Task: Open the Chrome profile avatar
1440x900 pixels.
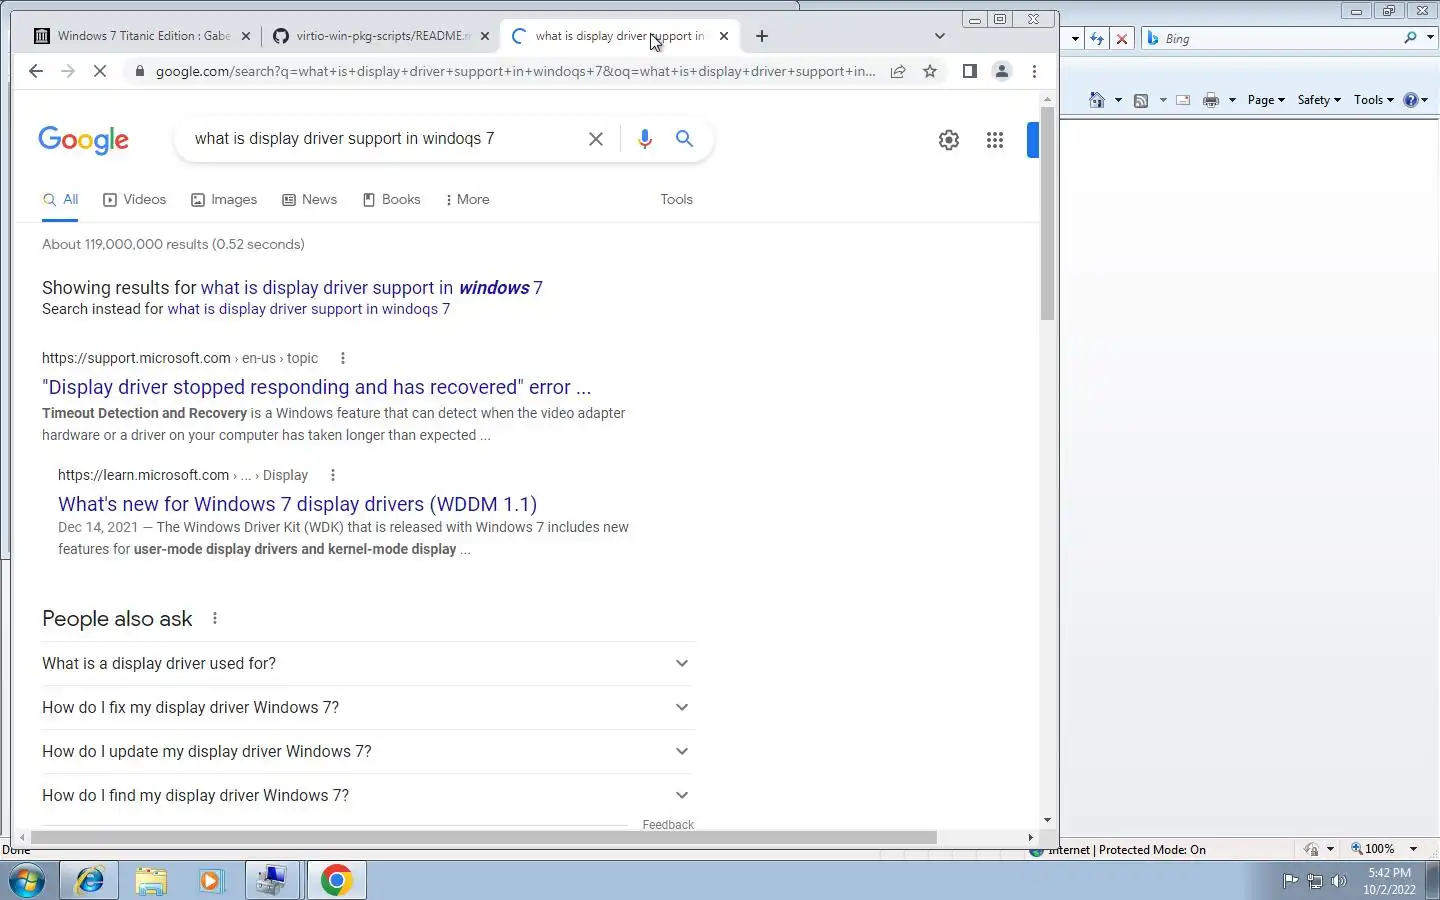Action: [x=1001, y=71]
